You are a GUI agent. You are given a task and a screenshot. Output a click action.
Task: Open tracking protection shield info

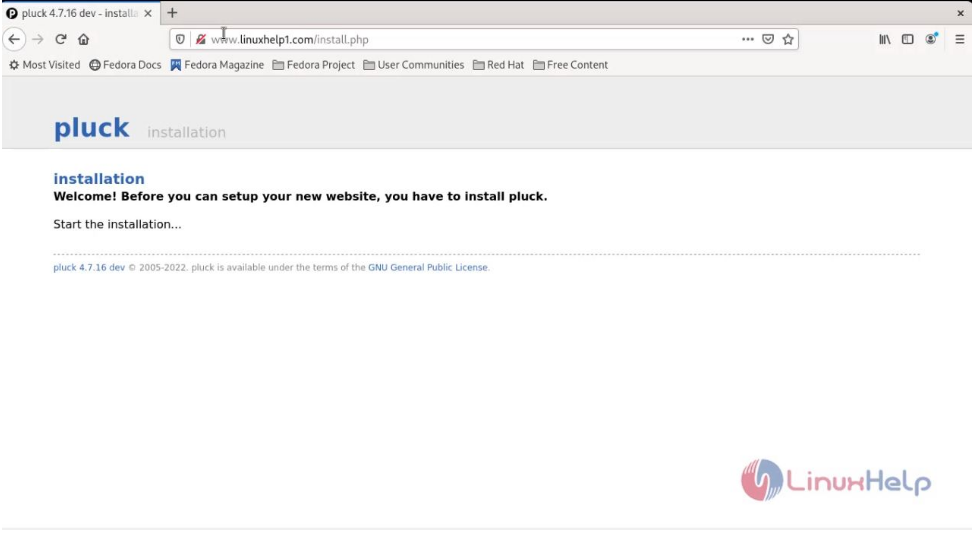[180, 39]
